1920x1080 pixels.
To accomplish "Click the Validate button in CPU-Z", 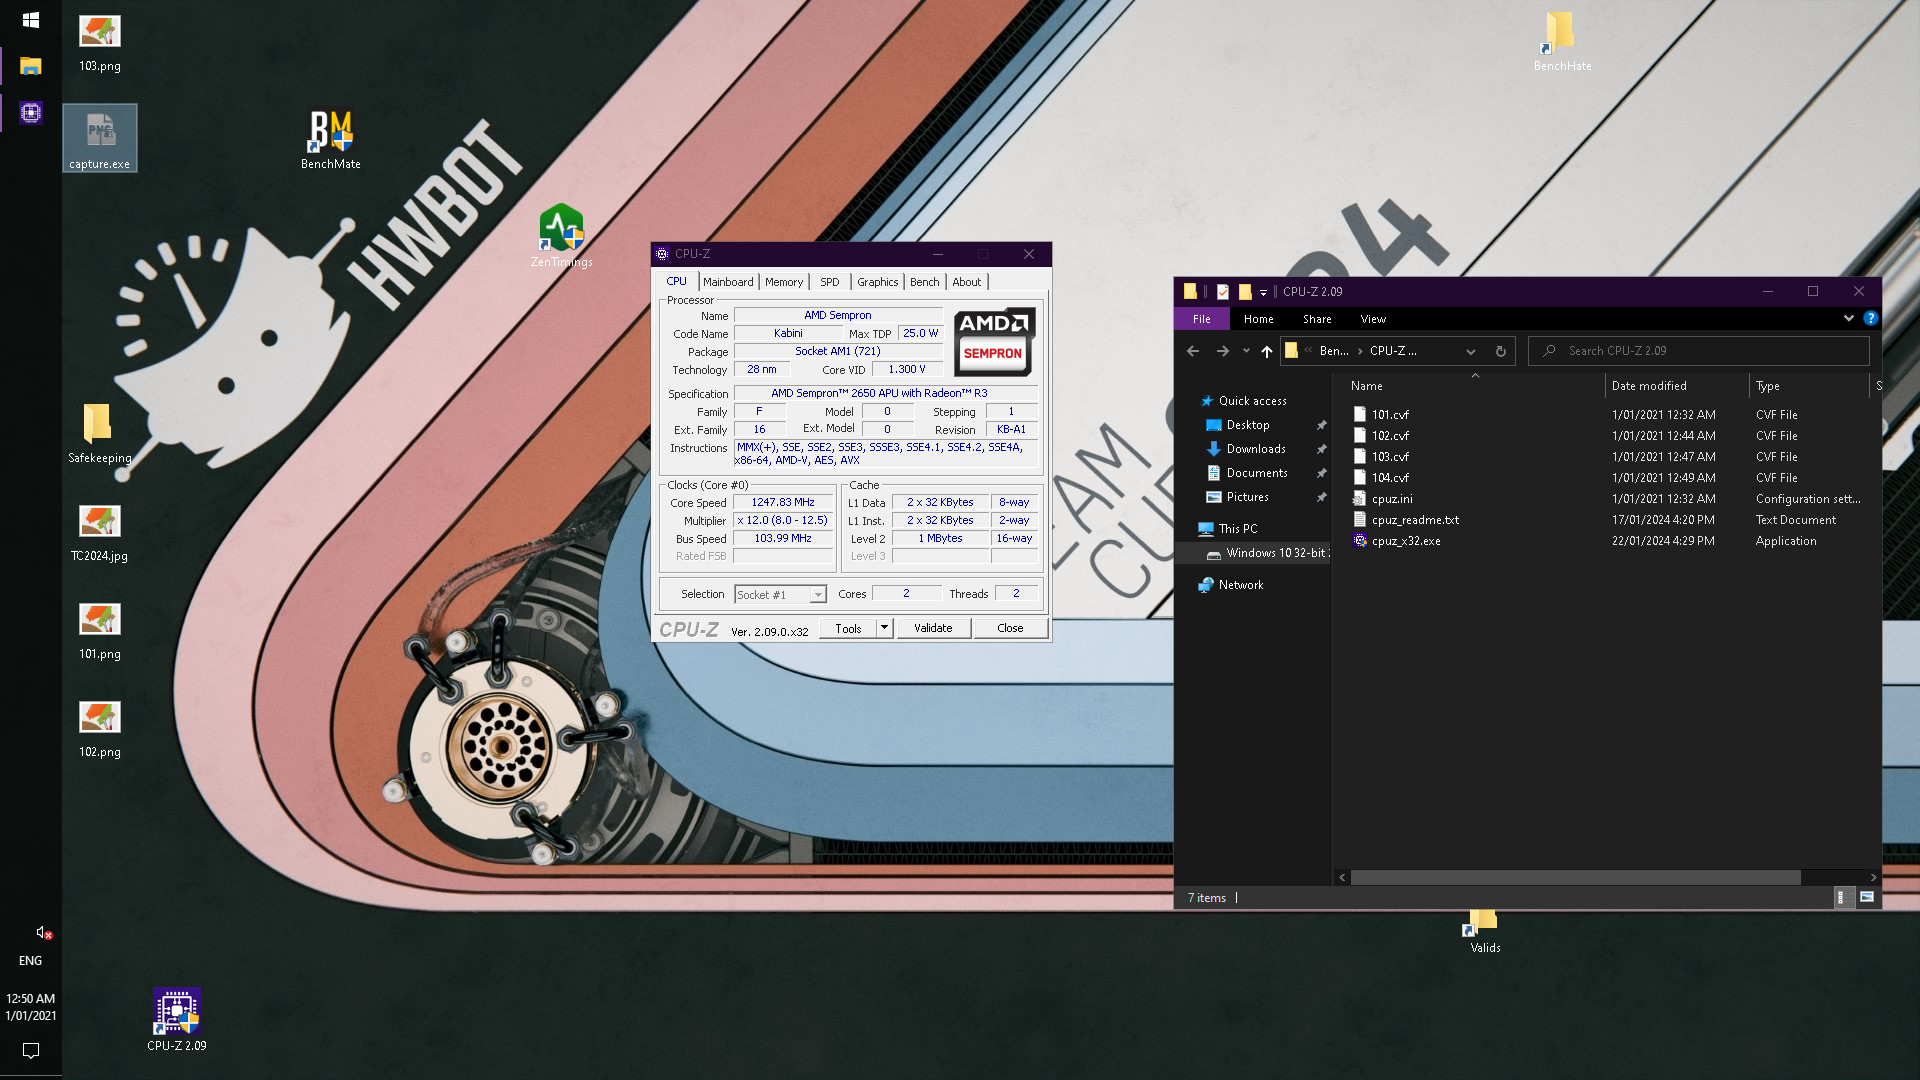I will point(933,628).
